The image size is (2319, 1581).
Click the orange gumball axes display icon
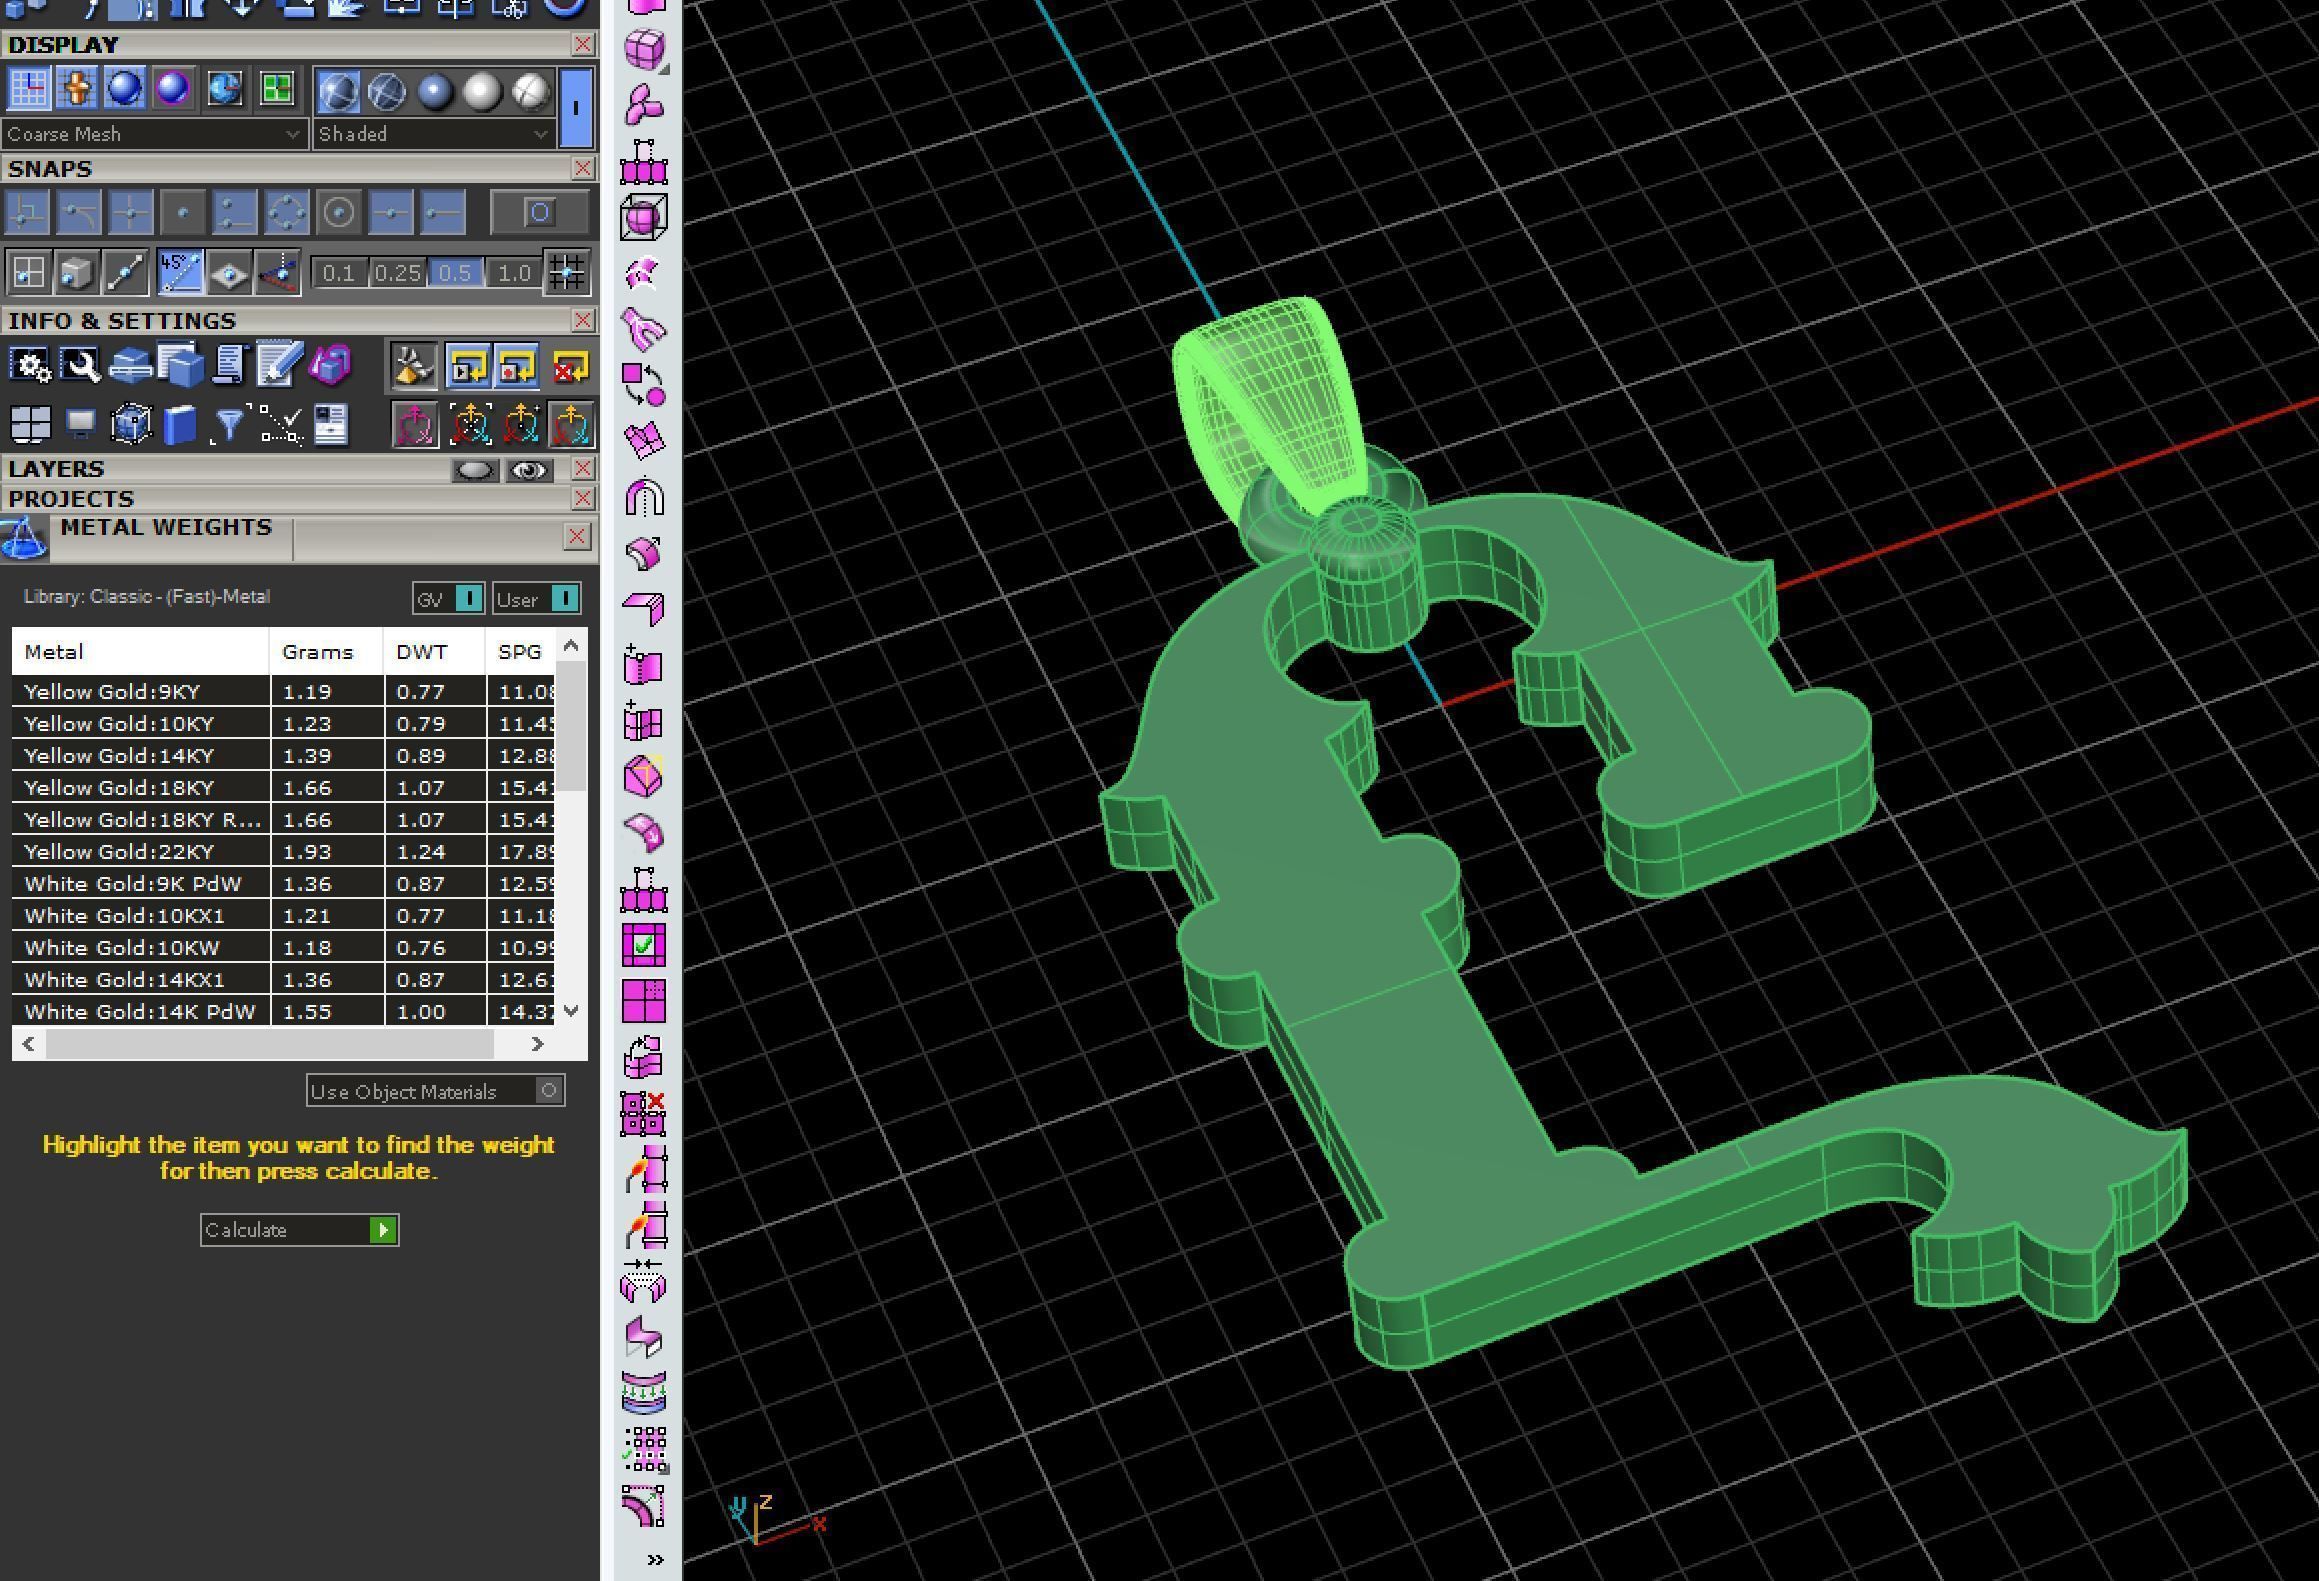(76, 89)
